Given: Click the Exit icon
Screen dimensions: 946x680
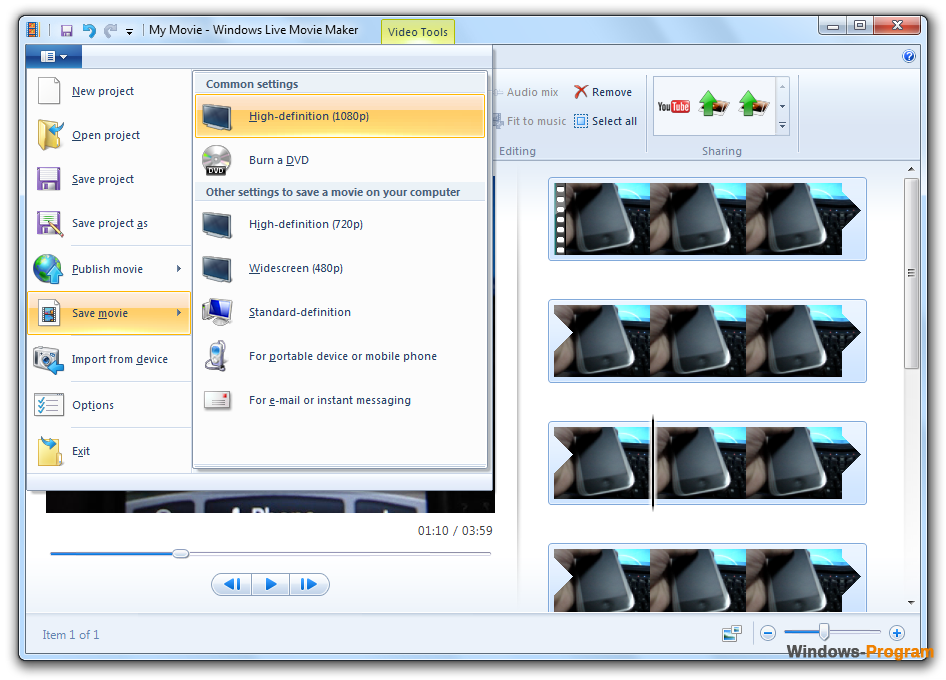Looking at the screenshot, I should pos(49,451).
